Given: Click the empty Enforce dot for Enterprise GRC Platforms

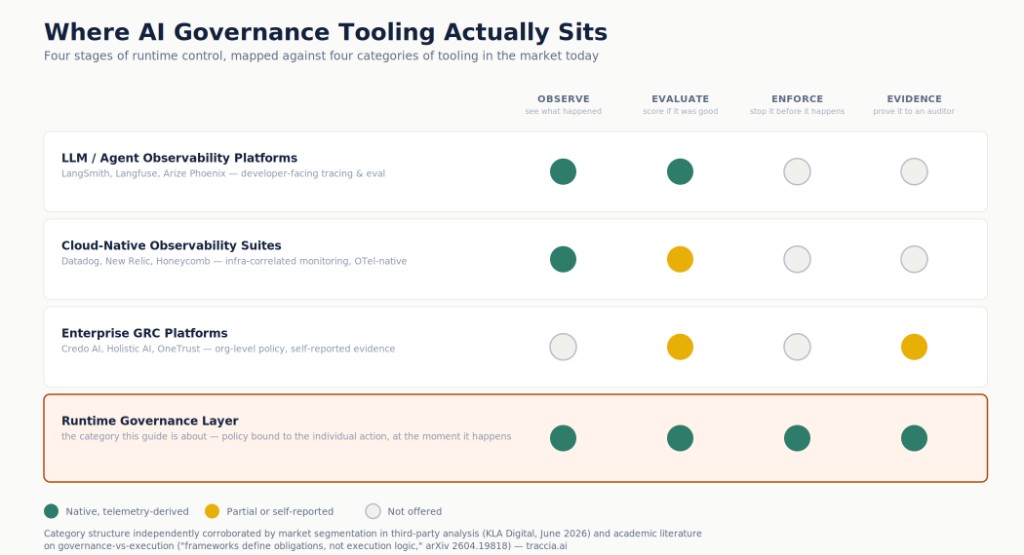Looking at the screenshot, I should pos(797,347).
